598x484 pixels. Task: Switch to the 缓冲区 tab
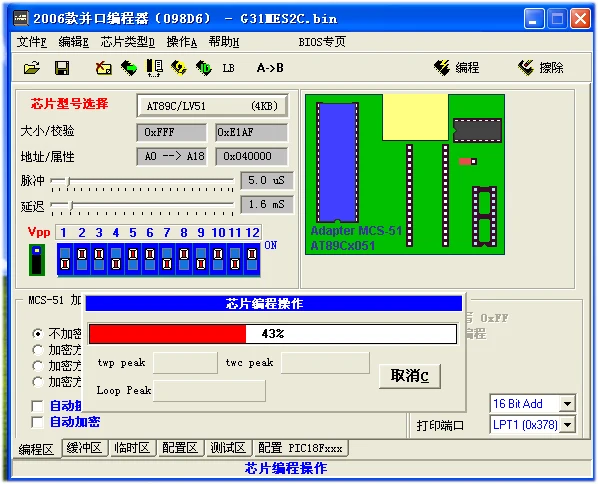[x=84, y=448]
